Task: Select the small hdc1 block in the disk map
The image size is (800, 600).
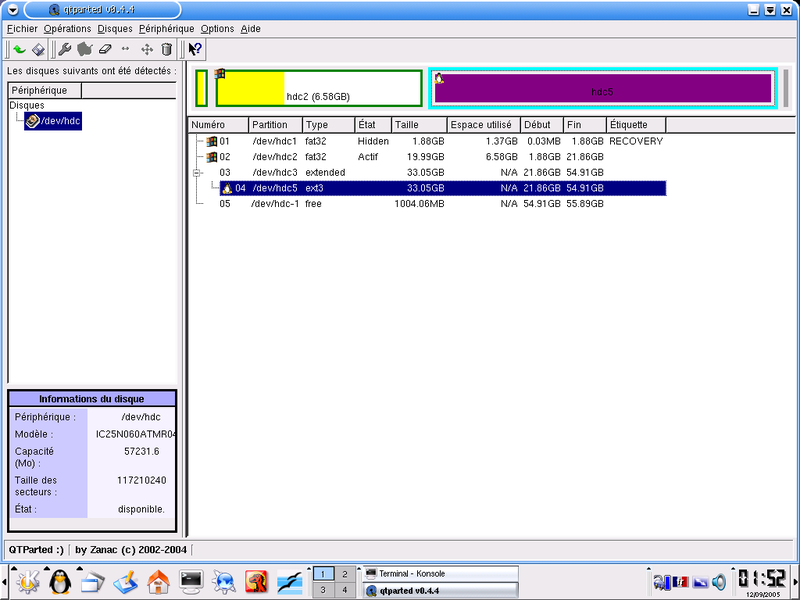Action: pyautogui.click(x=202, y=88)
